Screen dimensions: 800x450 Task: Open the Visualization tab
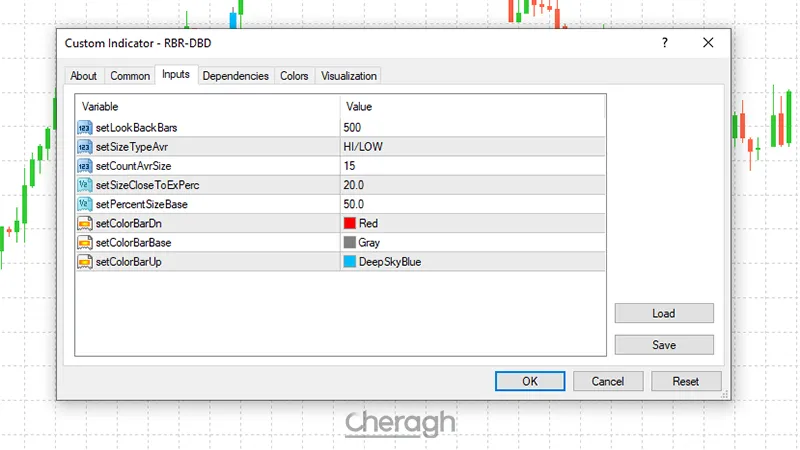[349, 76]
